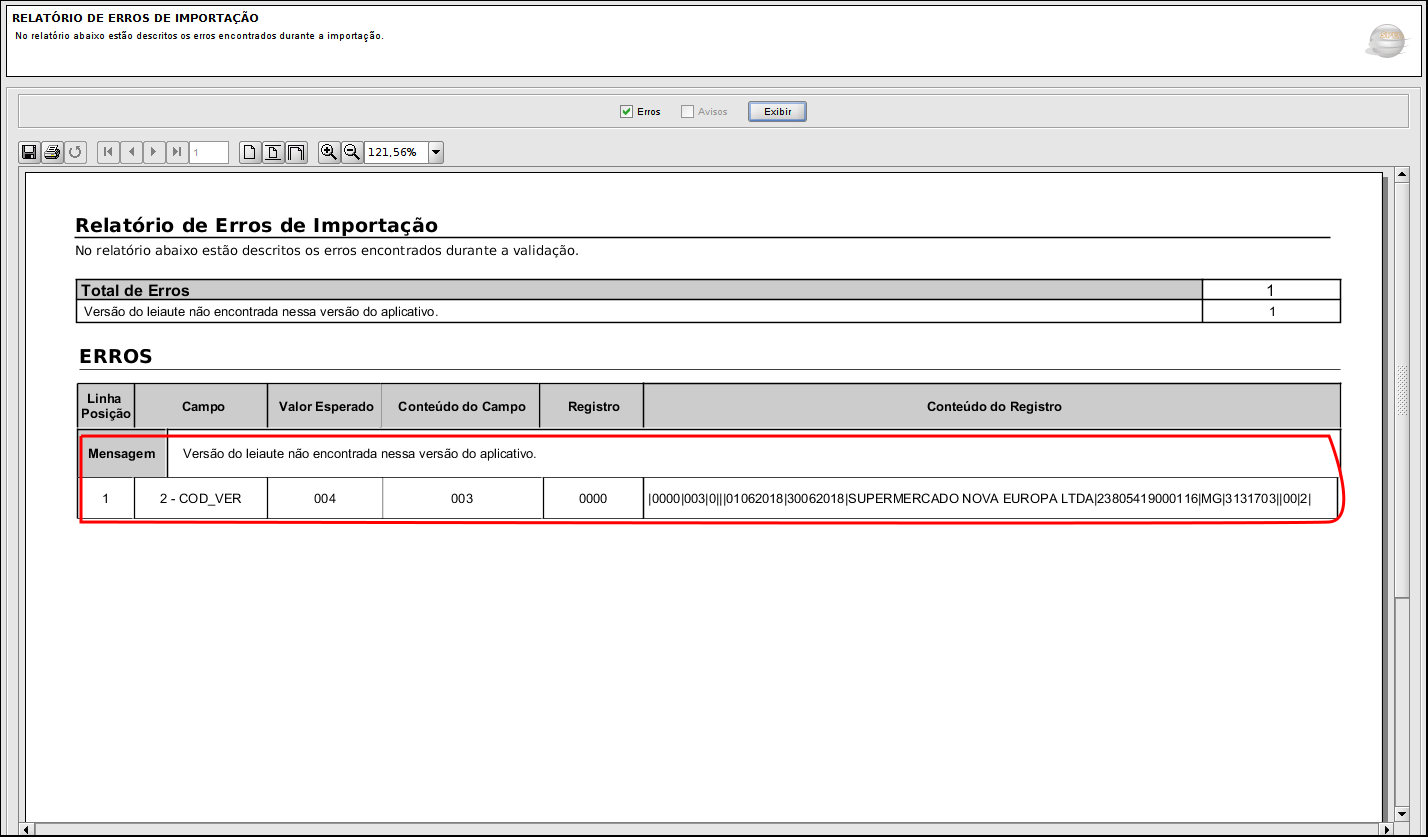Click the zoom out magnifier

[x=352, y=152]
